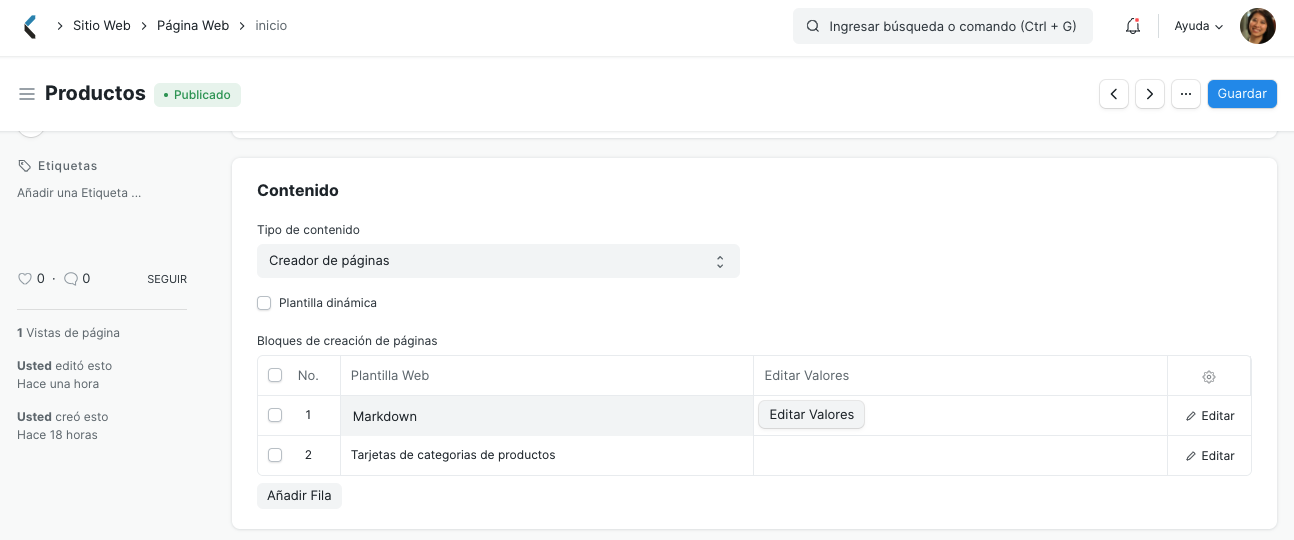Add a row with Añadir Fila

tap(299, 496)
